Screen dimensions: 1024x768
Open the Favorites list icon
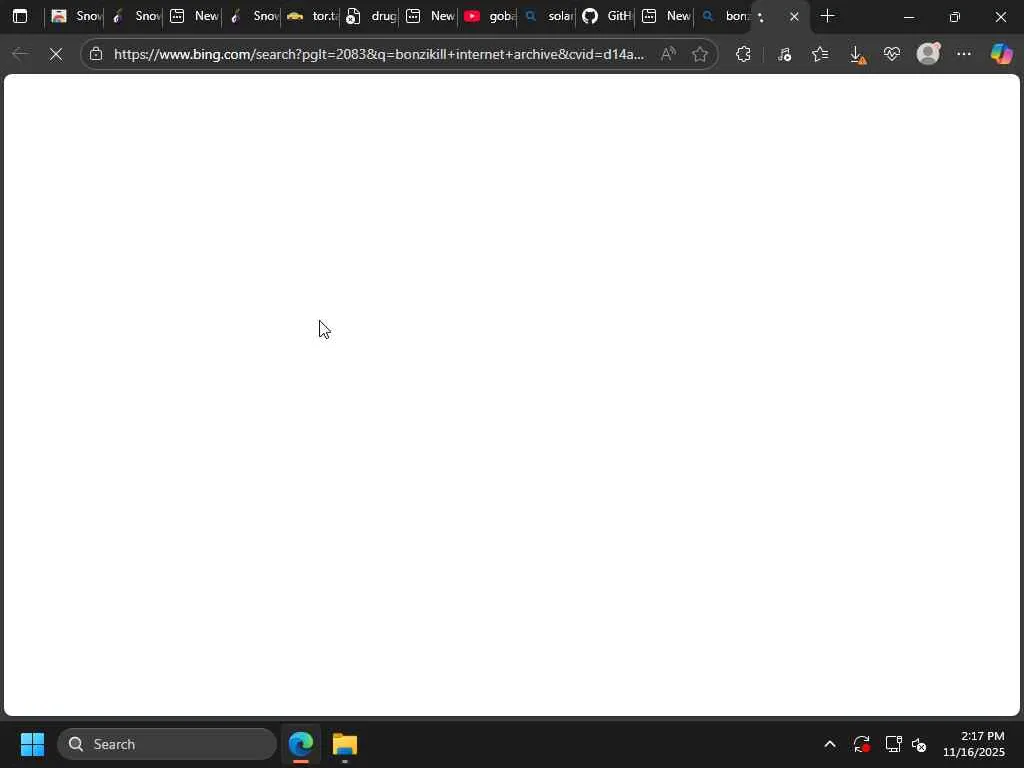click(x=820, y=54)
